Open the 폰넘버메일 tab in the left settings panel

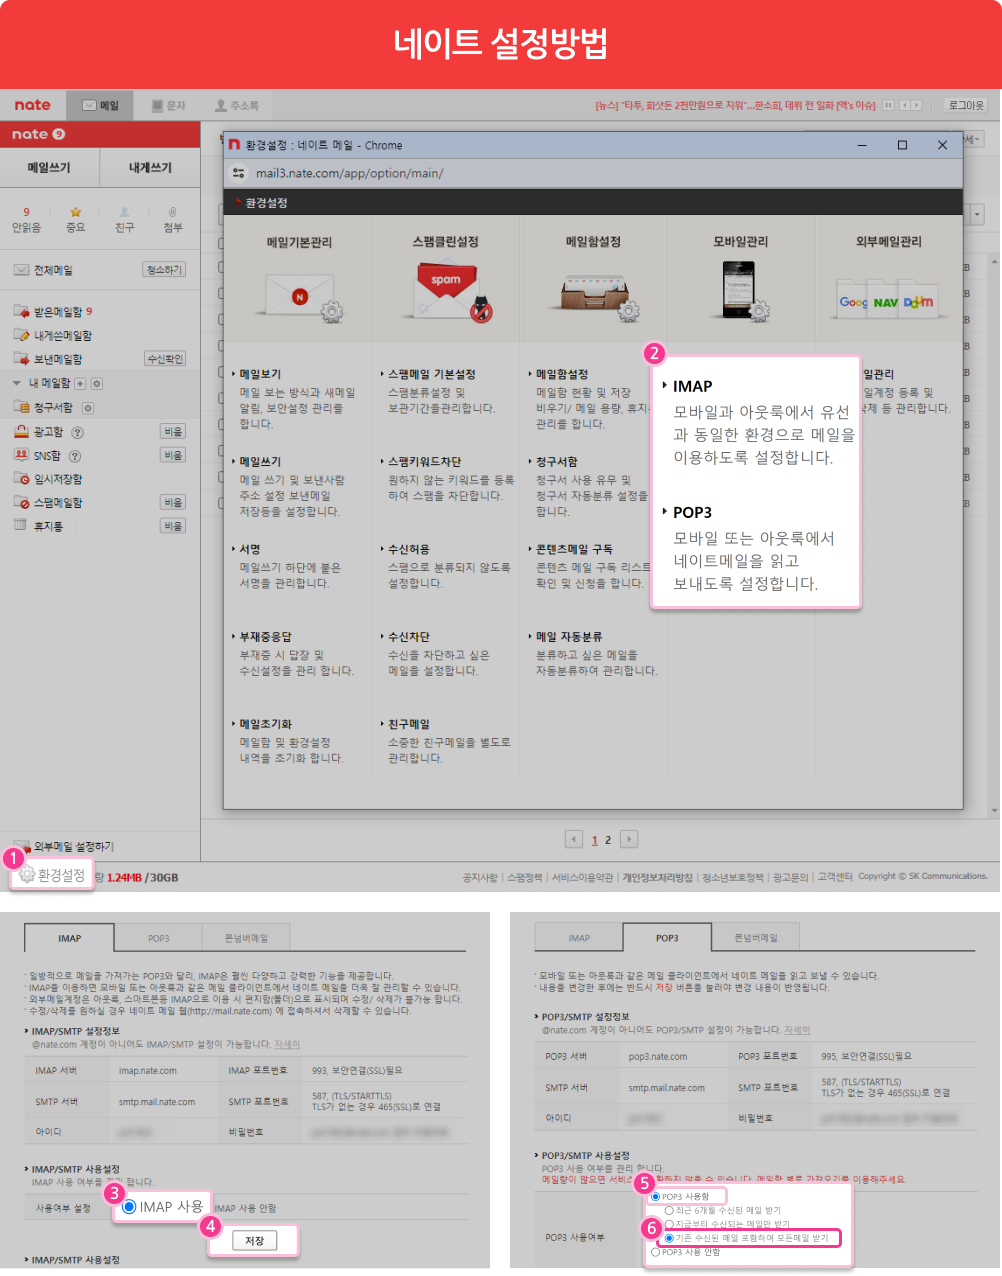pyautogui.click(x=246, y=938)
